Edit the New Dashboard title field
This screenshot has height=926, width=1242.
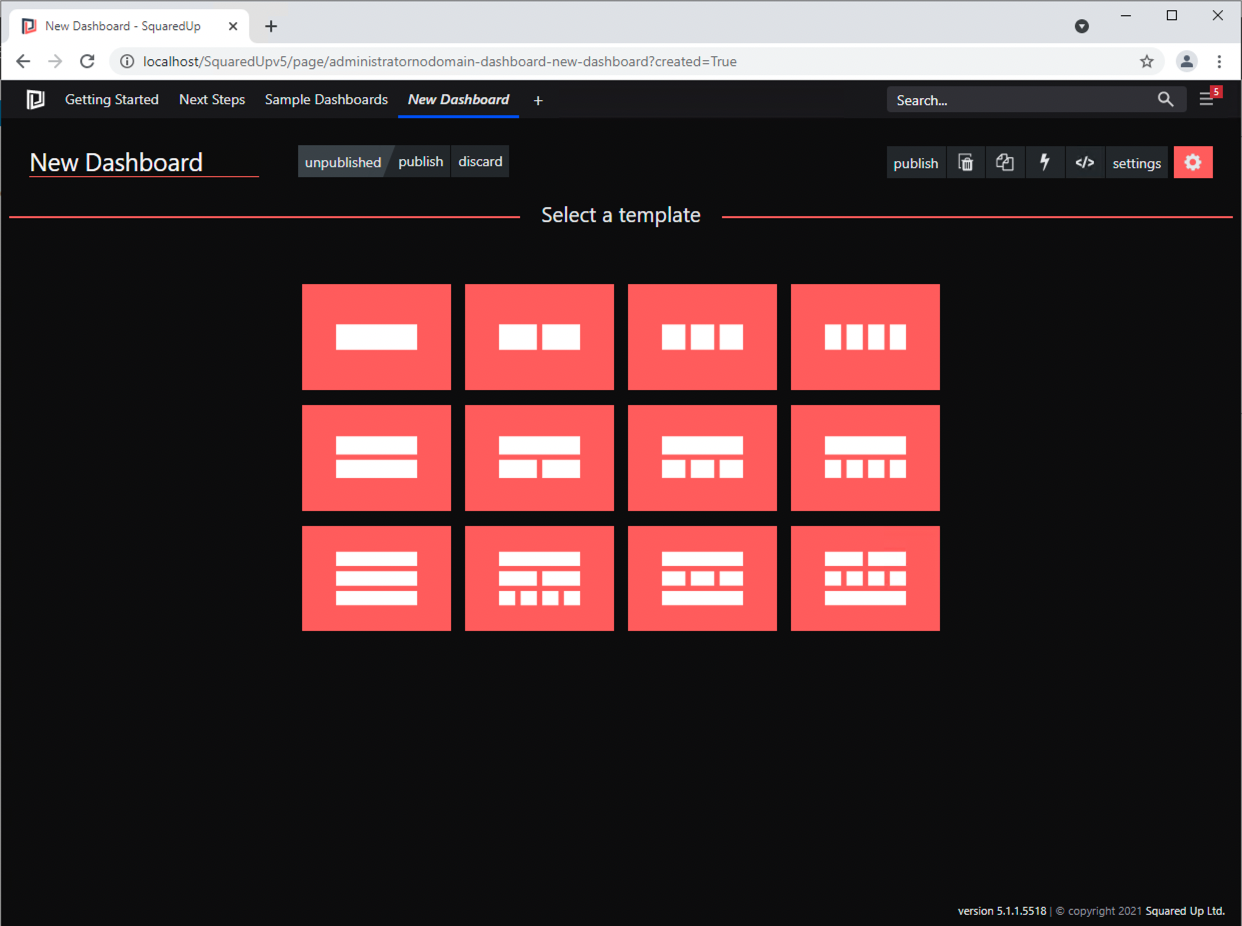[144, 162]
